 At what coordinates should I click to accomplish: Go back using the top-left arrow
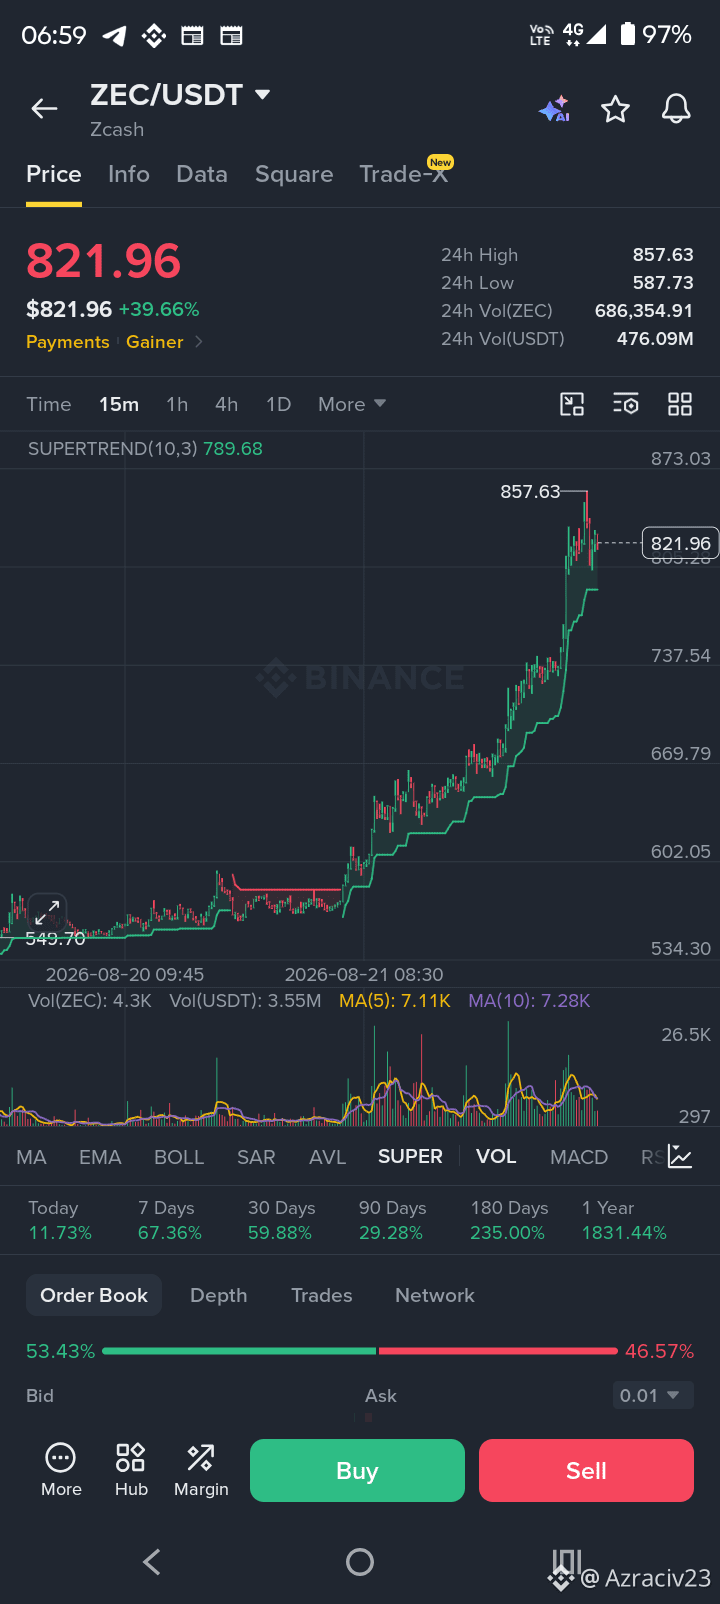pyautogui.click(x=44, y=109)
